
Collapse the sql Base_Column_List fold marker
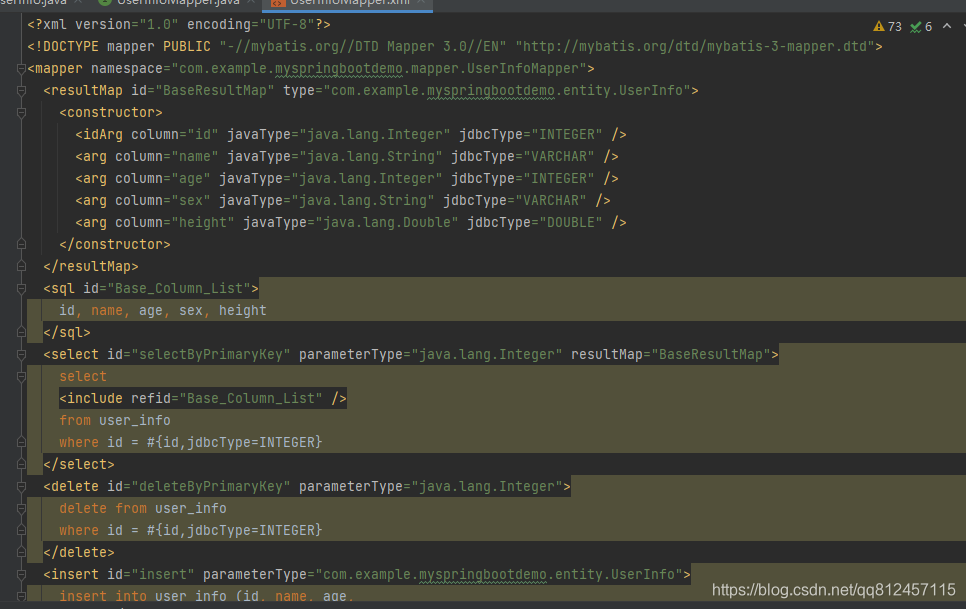[x=21, y=289]
